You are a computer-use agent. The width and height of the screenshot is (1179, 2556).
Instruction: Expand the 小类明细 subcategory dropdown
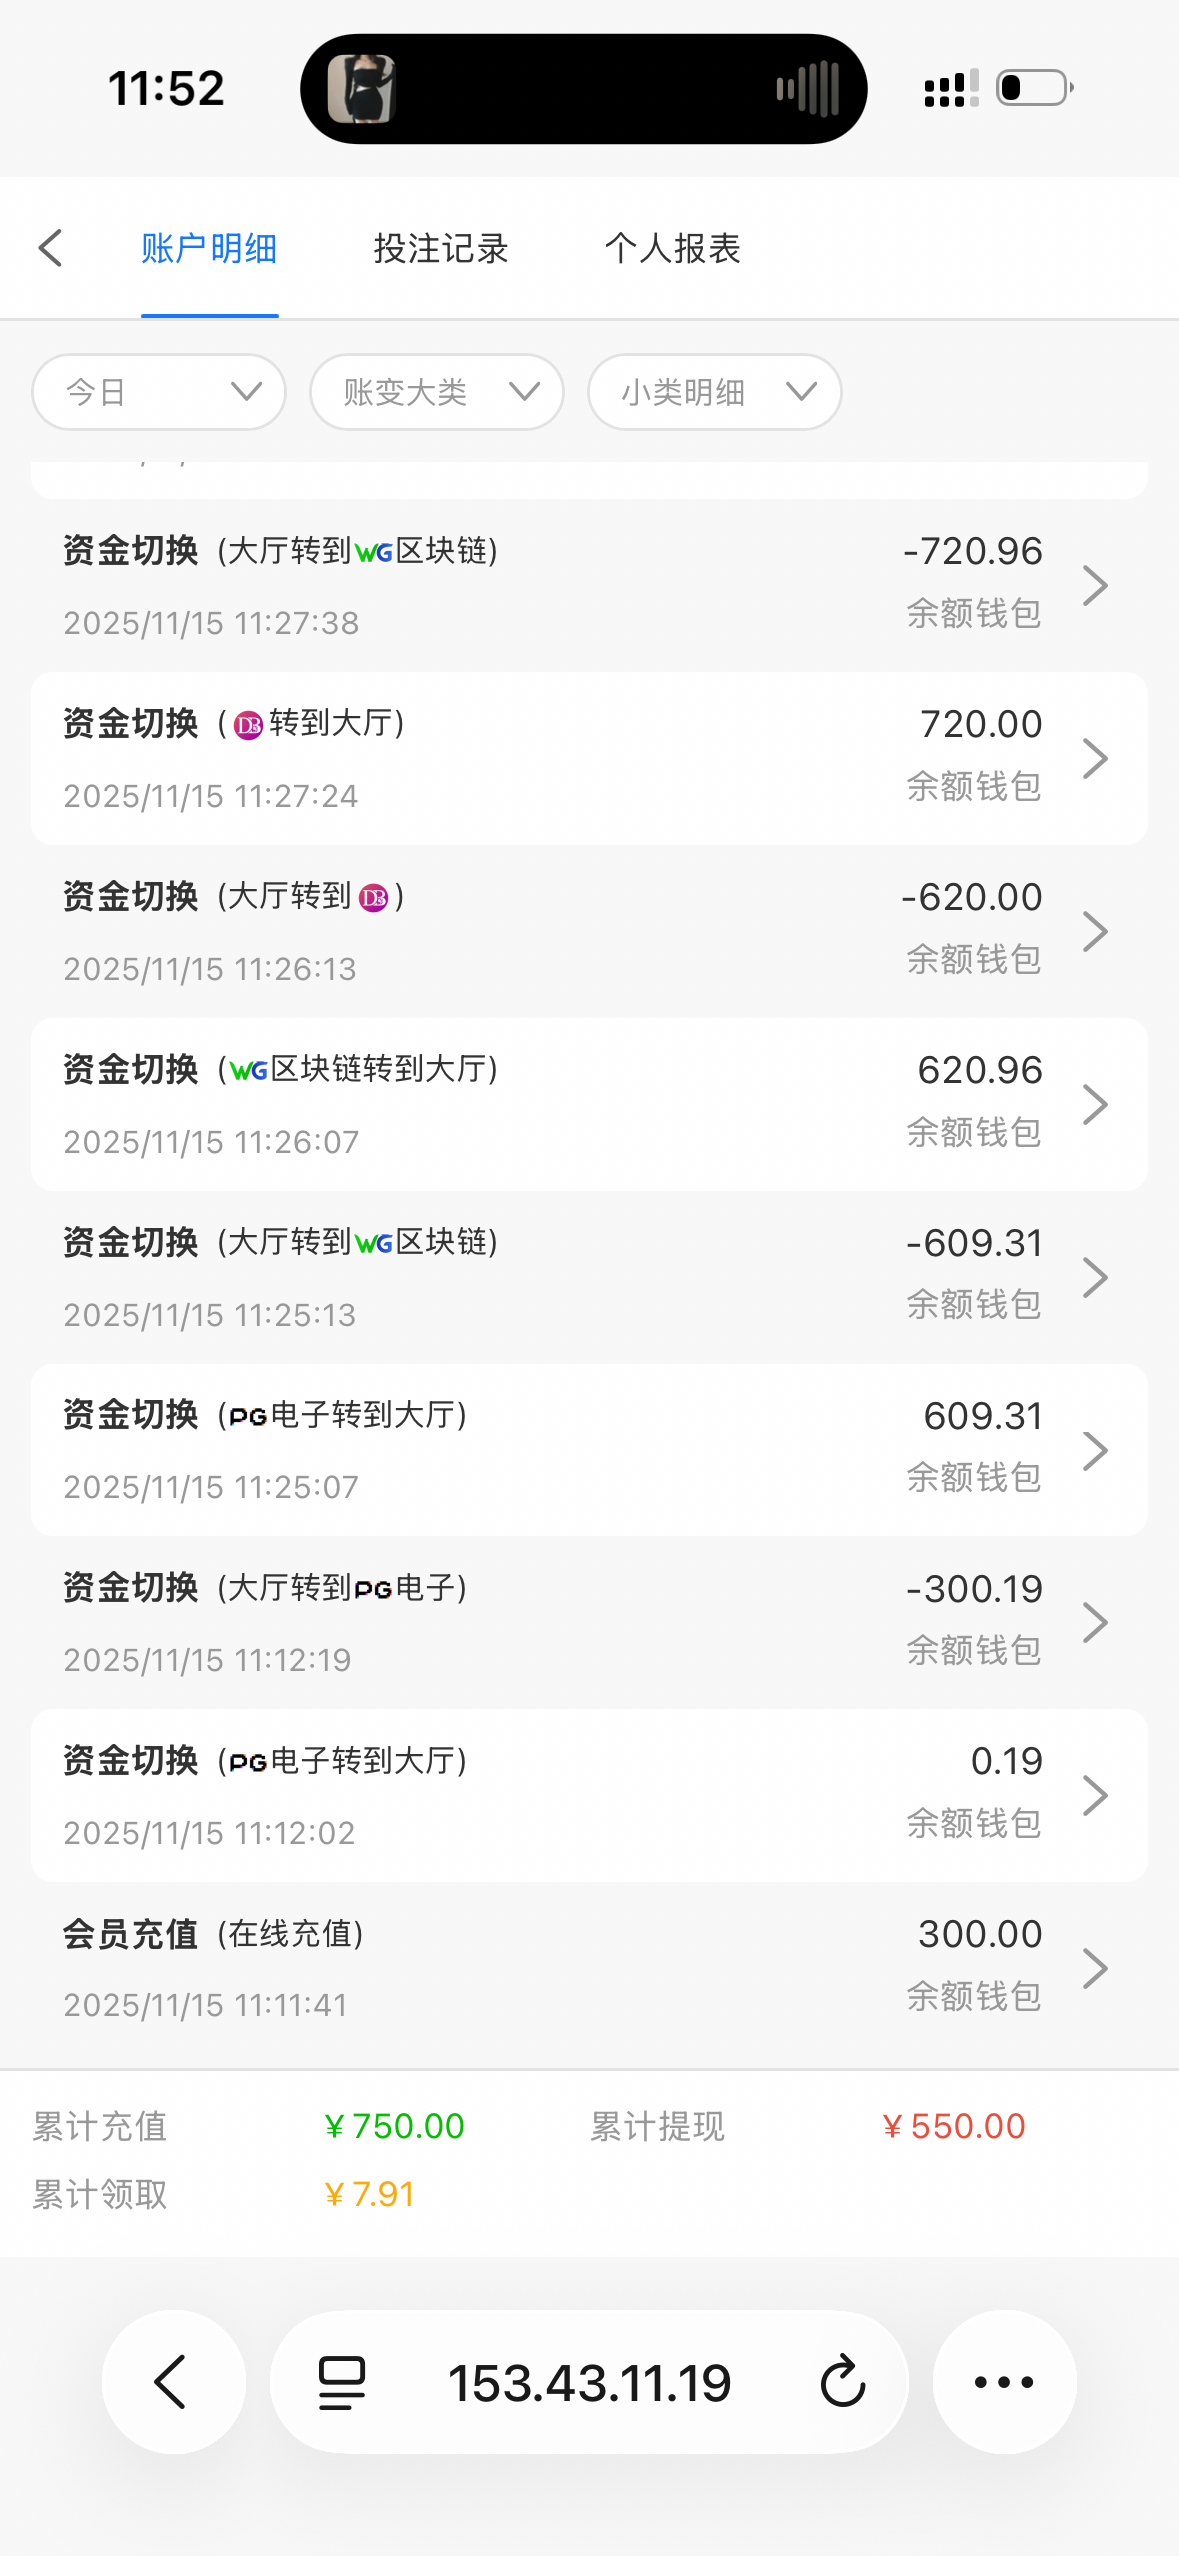click(714, 392)
